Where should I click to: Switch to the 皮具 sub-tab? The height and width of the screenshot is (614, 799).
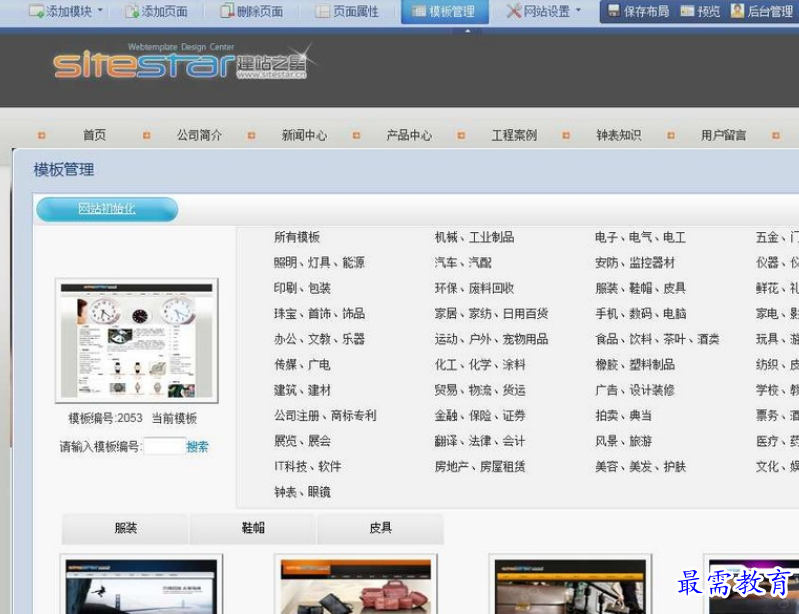coord(380,528)
